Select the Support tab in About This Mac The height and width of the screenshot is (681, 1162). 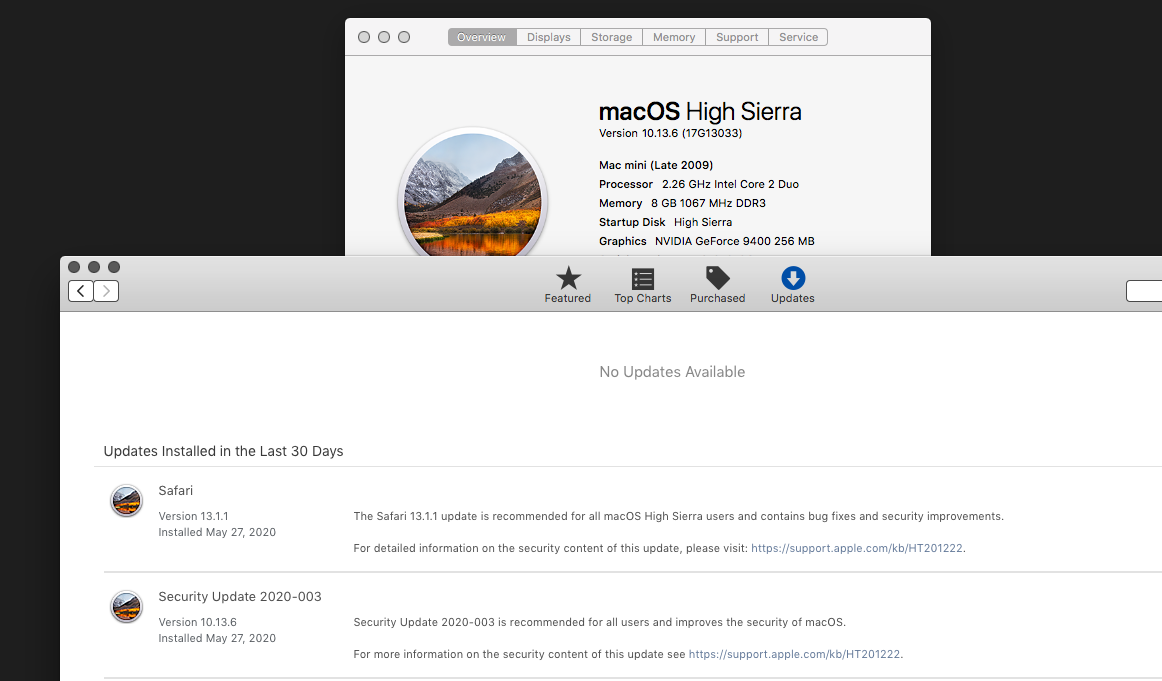click(737, 37)
